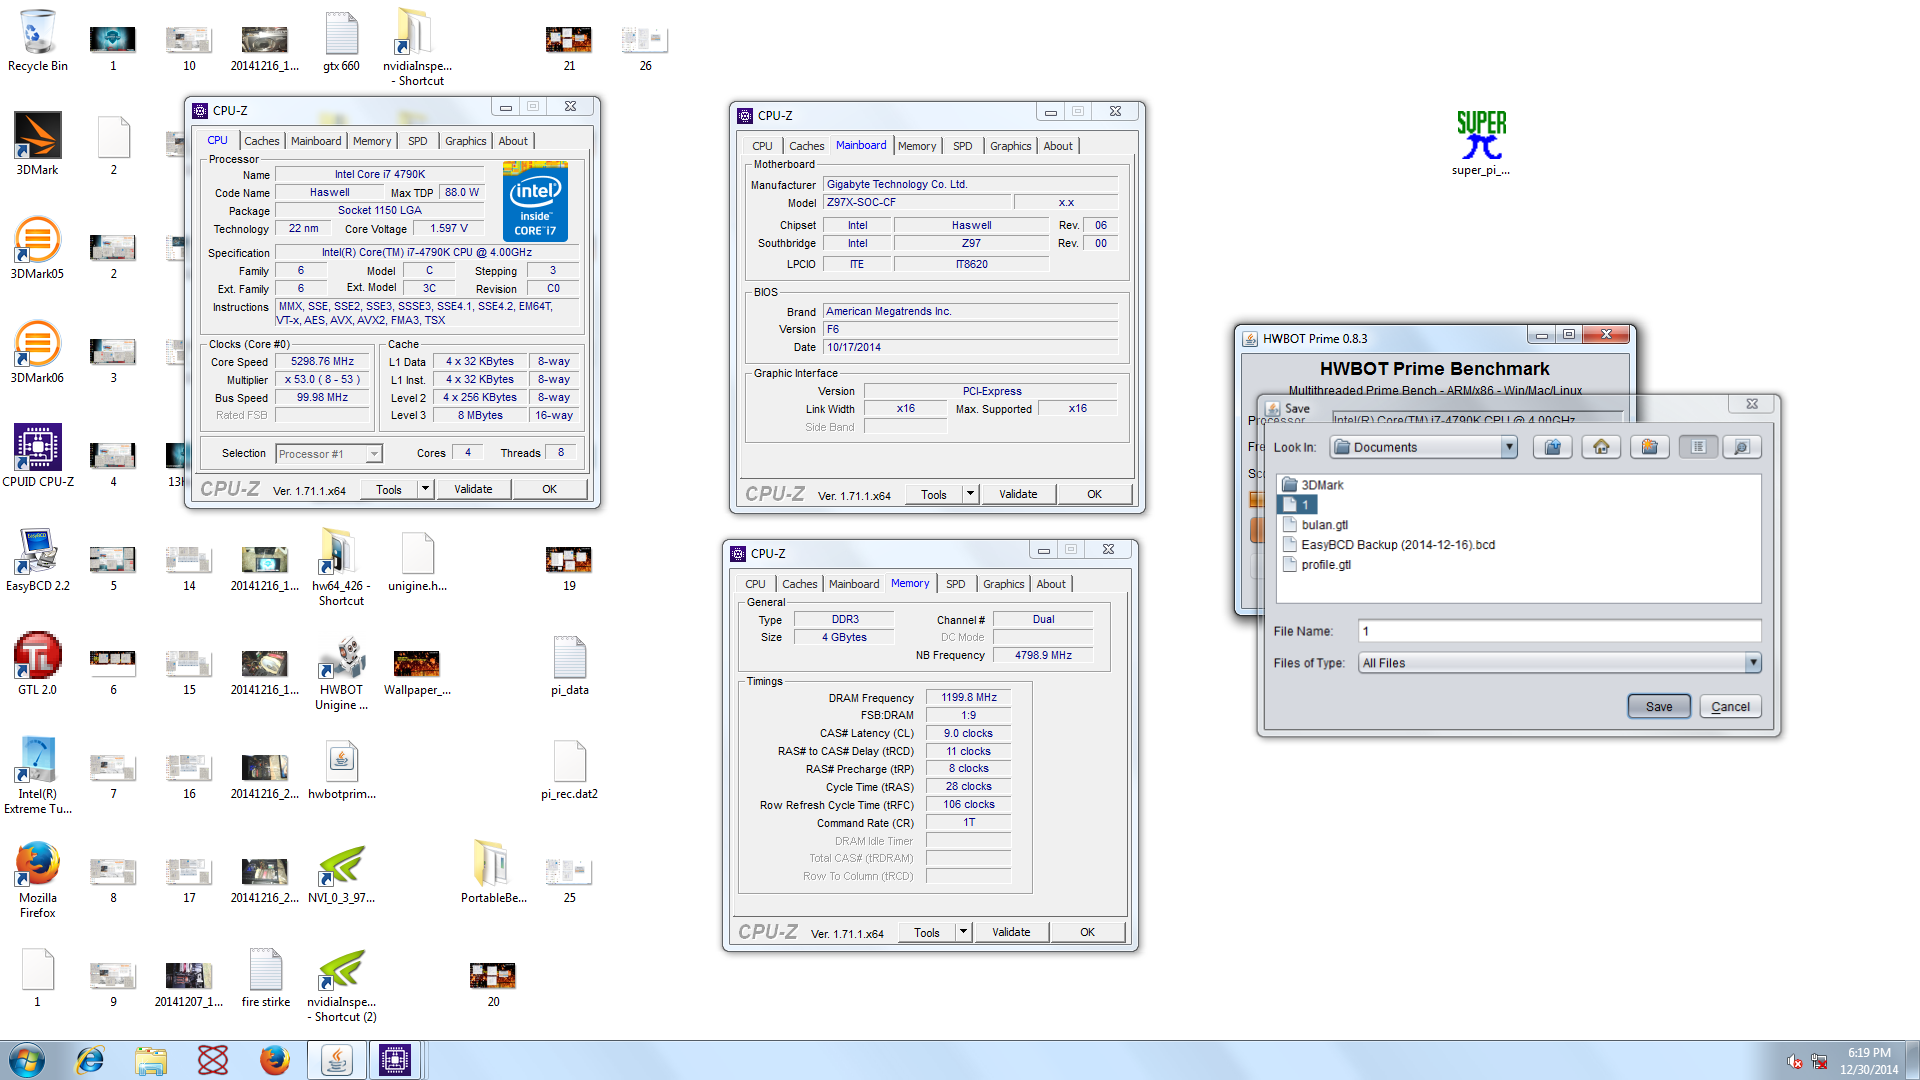The width and height of the screenshot is (1920, 1080).
Task: Select PortableBe... folder on desktop
Action: 493,873
